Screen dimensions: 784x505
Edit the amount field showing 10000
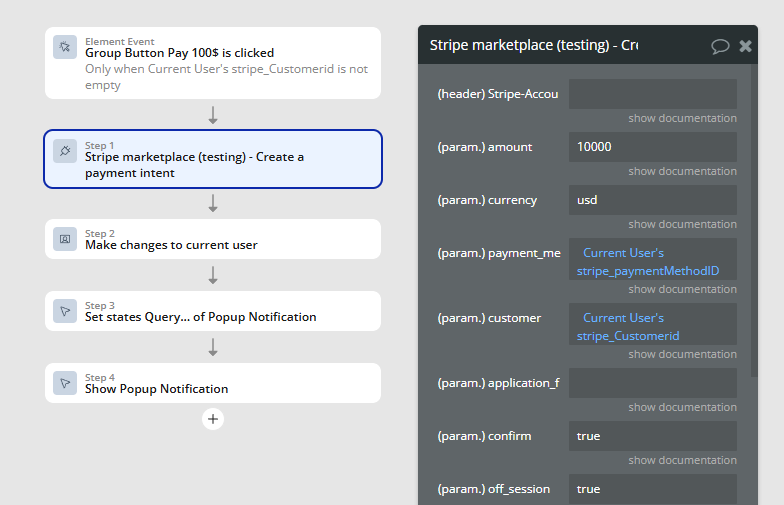652,147
